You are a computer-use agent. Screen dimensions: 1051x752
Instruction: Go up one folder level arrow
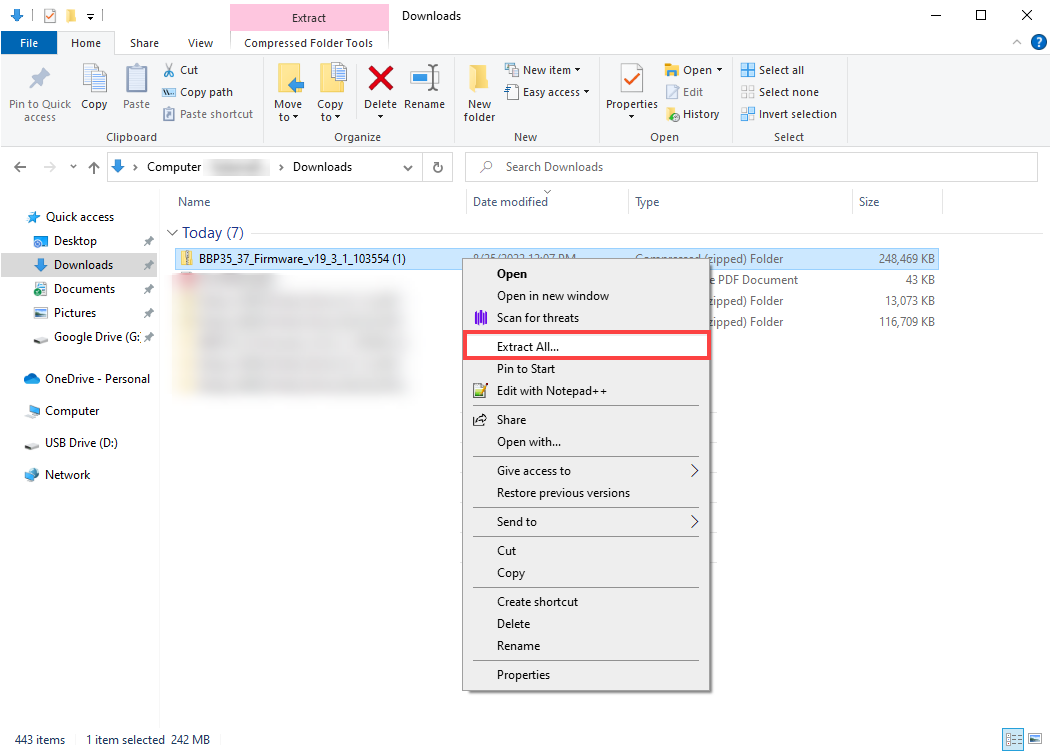(94, 168)
